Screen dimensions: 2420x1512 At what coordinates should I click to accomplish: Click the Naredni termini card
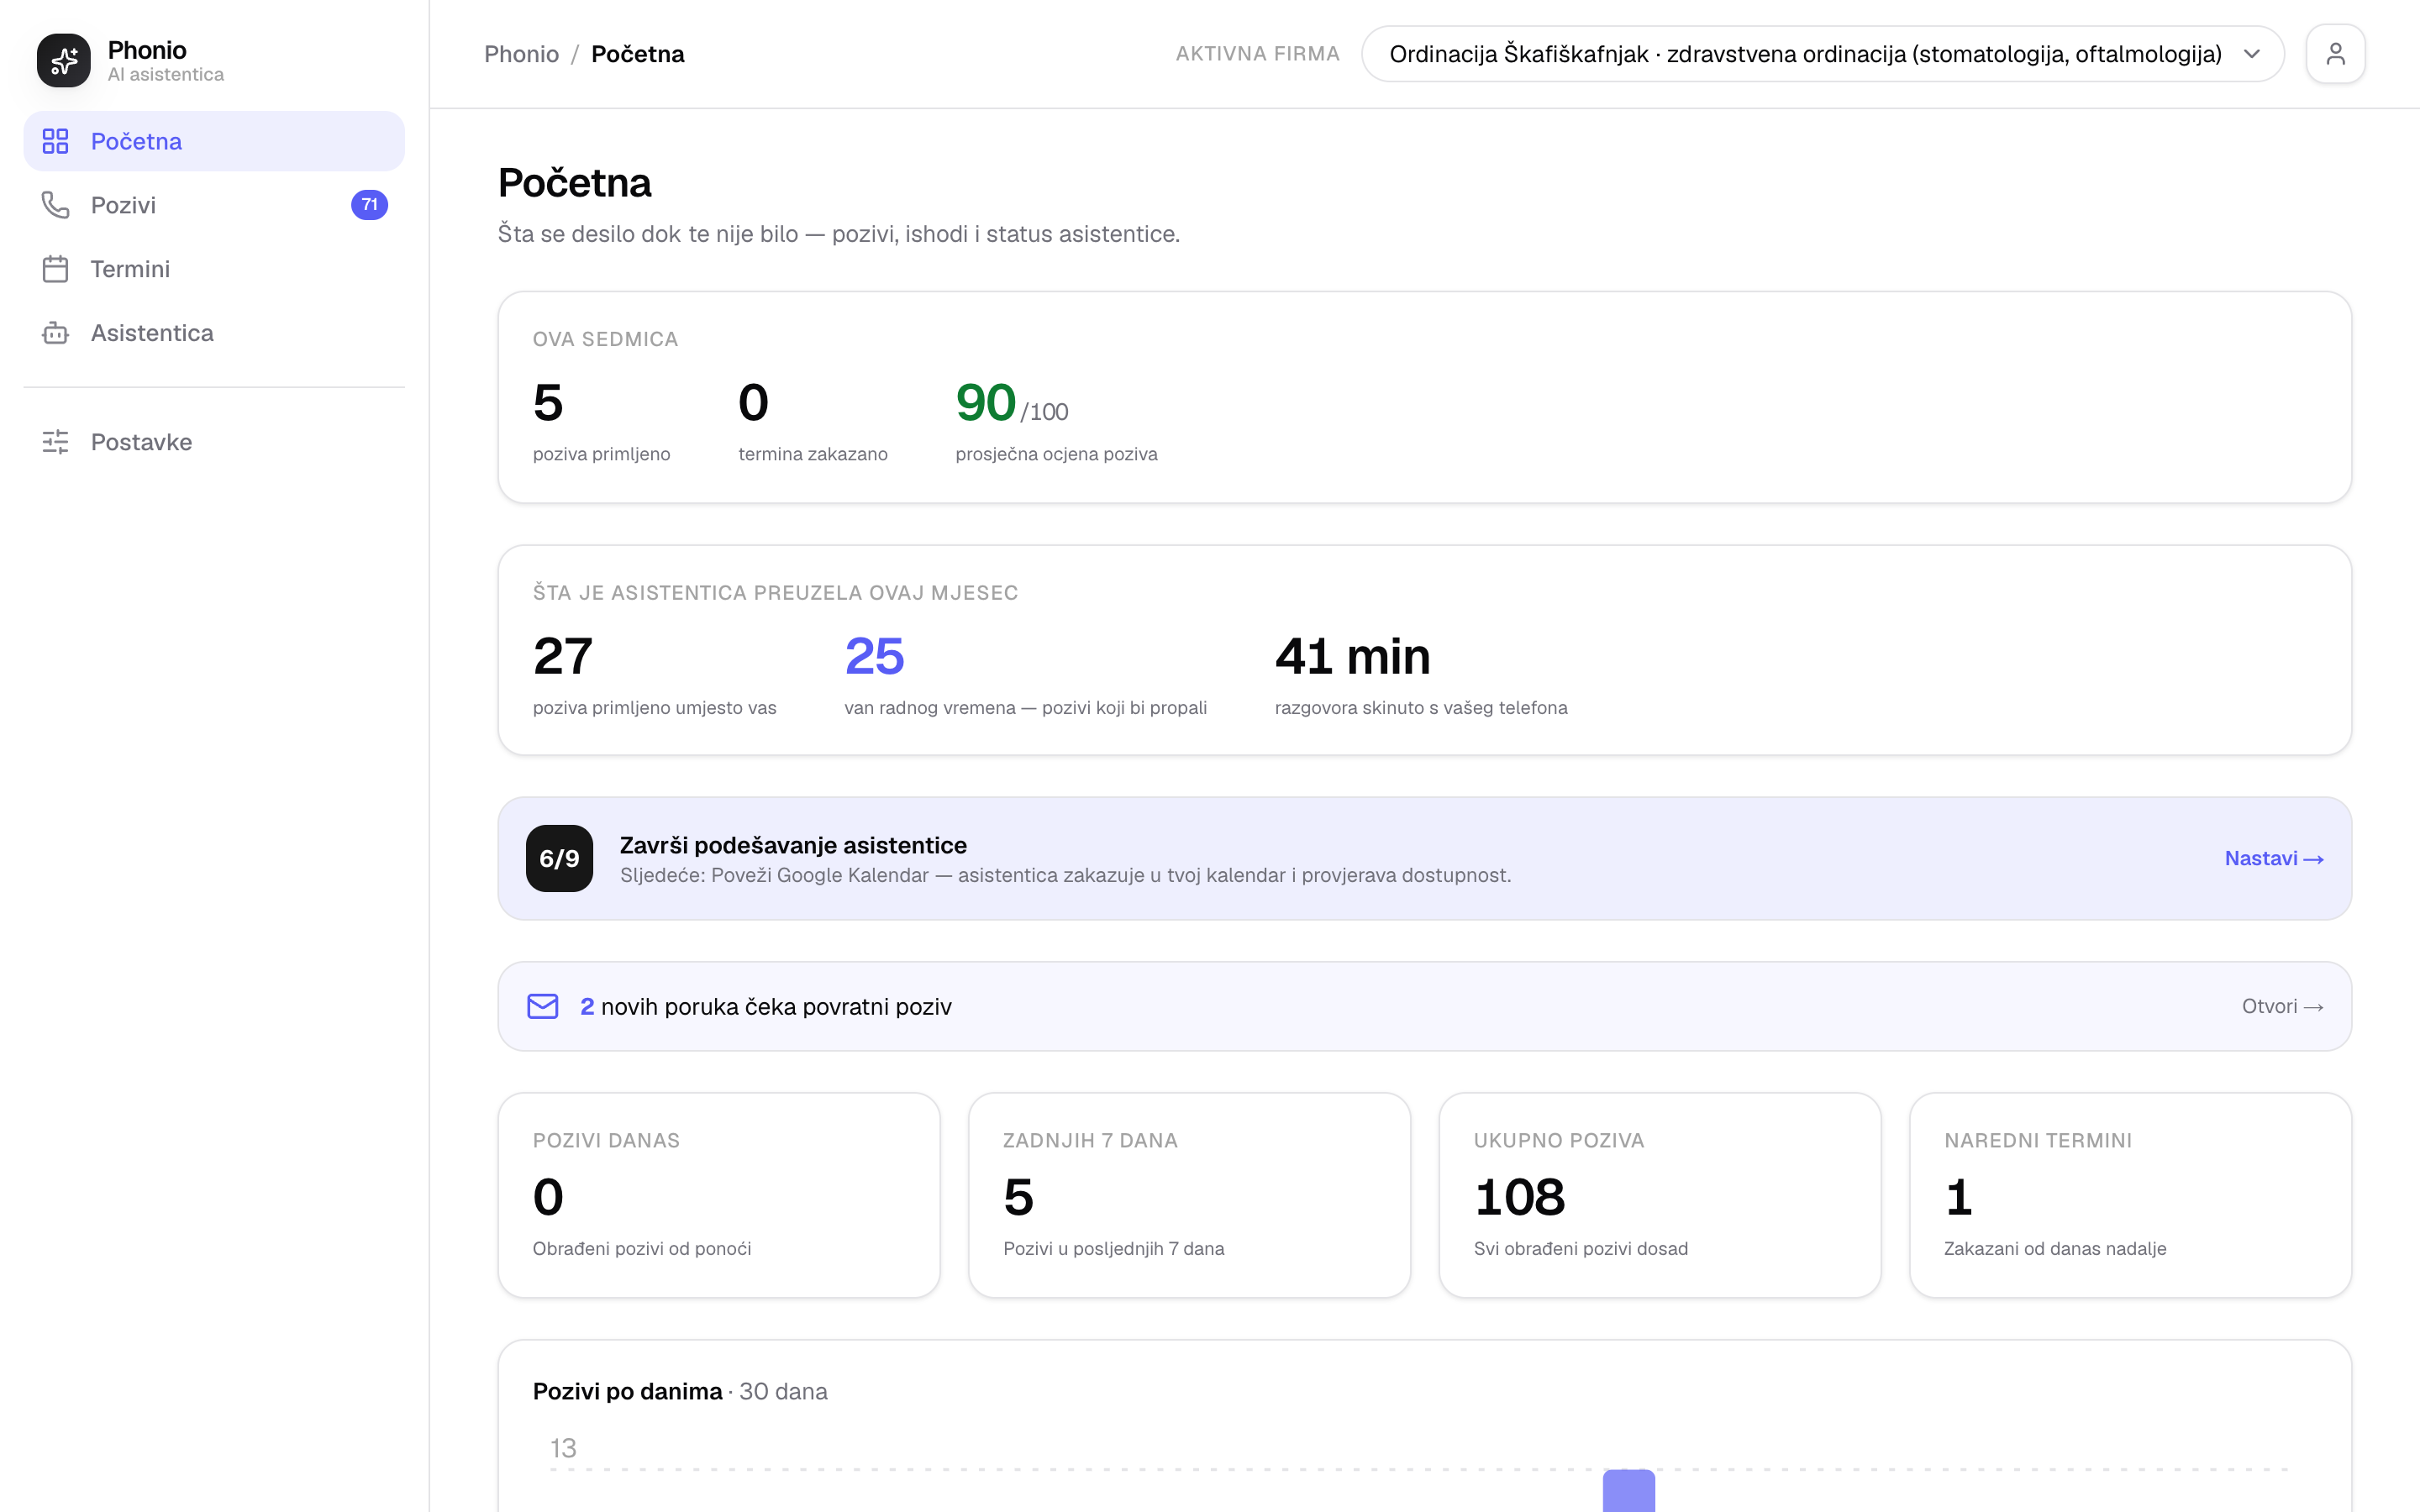2130,1195
